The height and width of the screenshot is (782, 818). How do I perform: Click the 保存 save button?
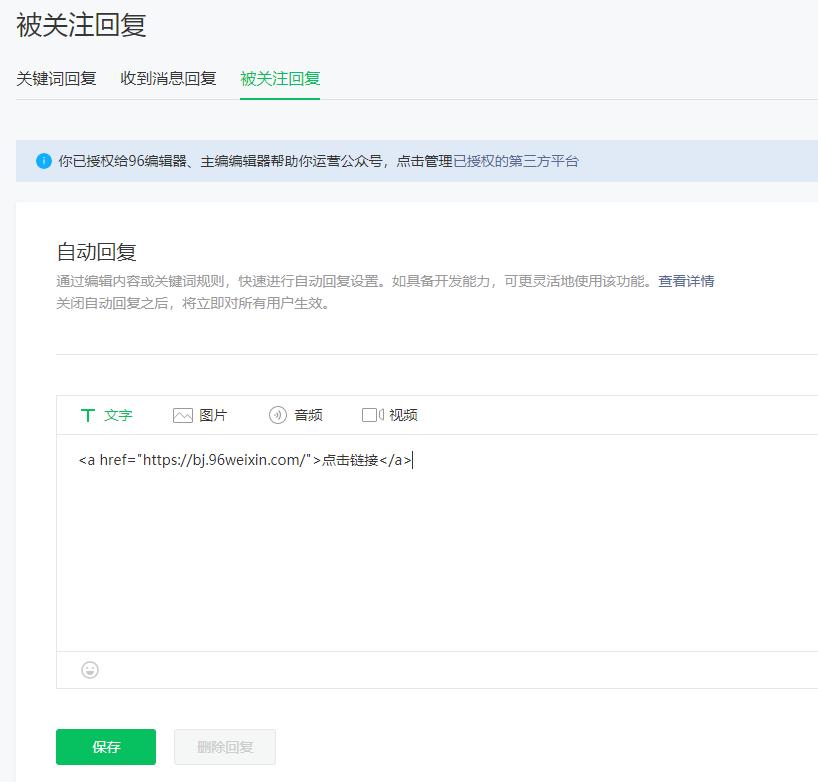tap(106, 746)
